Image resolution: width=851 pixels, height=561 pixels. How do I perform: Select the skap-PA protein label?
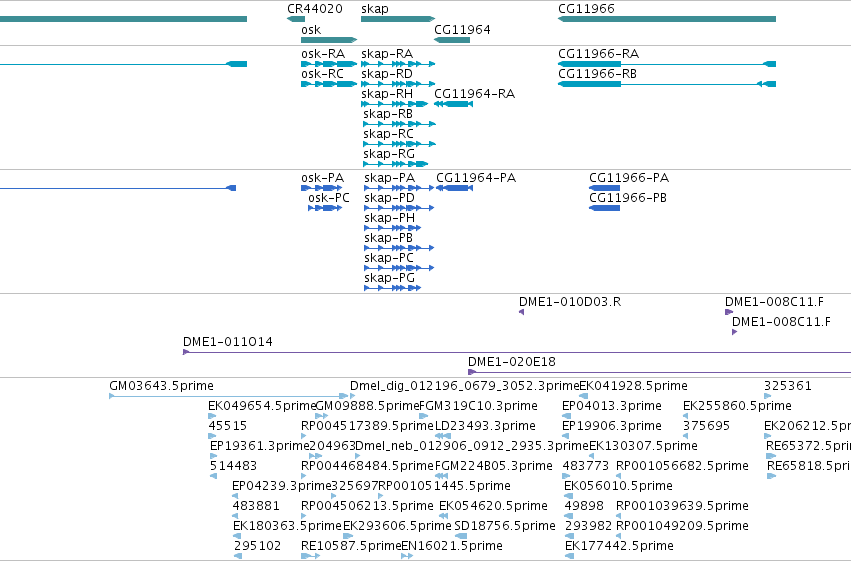pos(390,178)
